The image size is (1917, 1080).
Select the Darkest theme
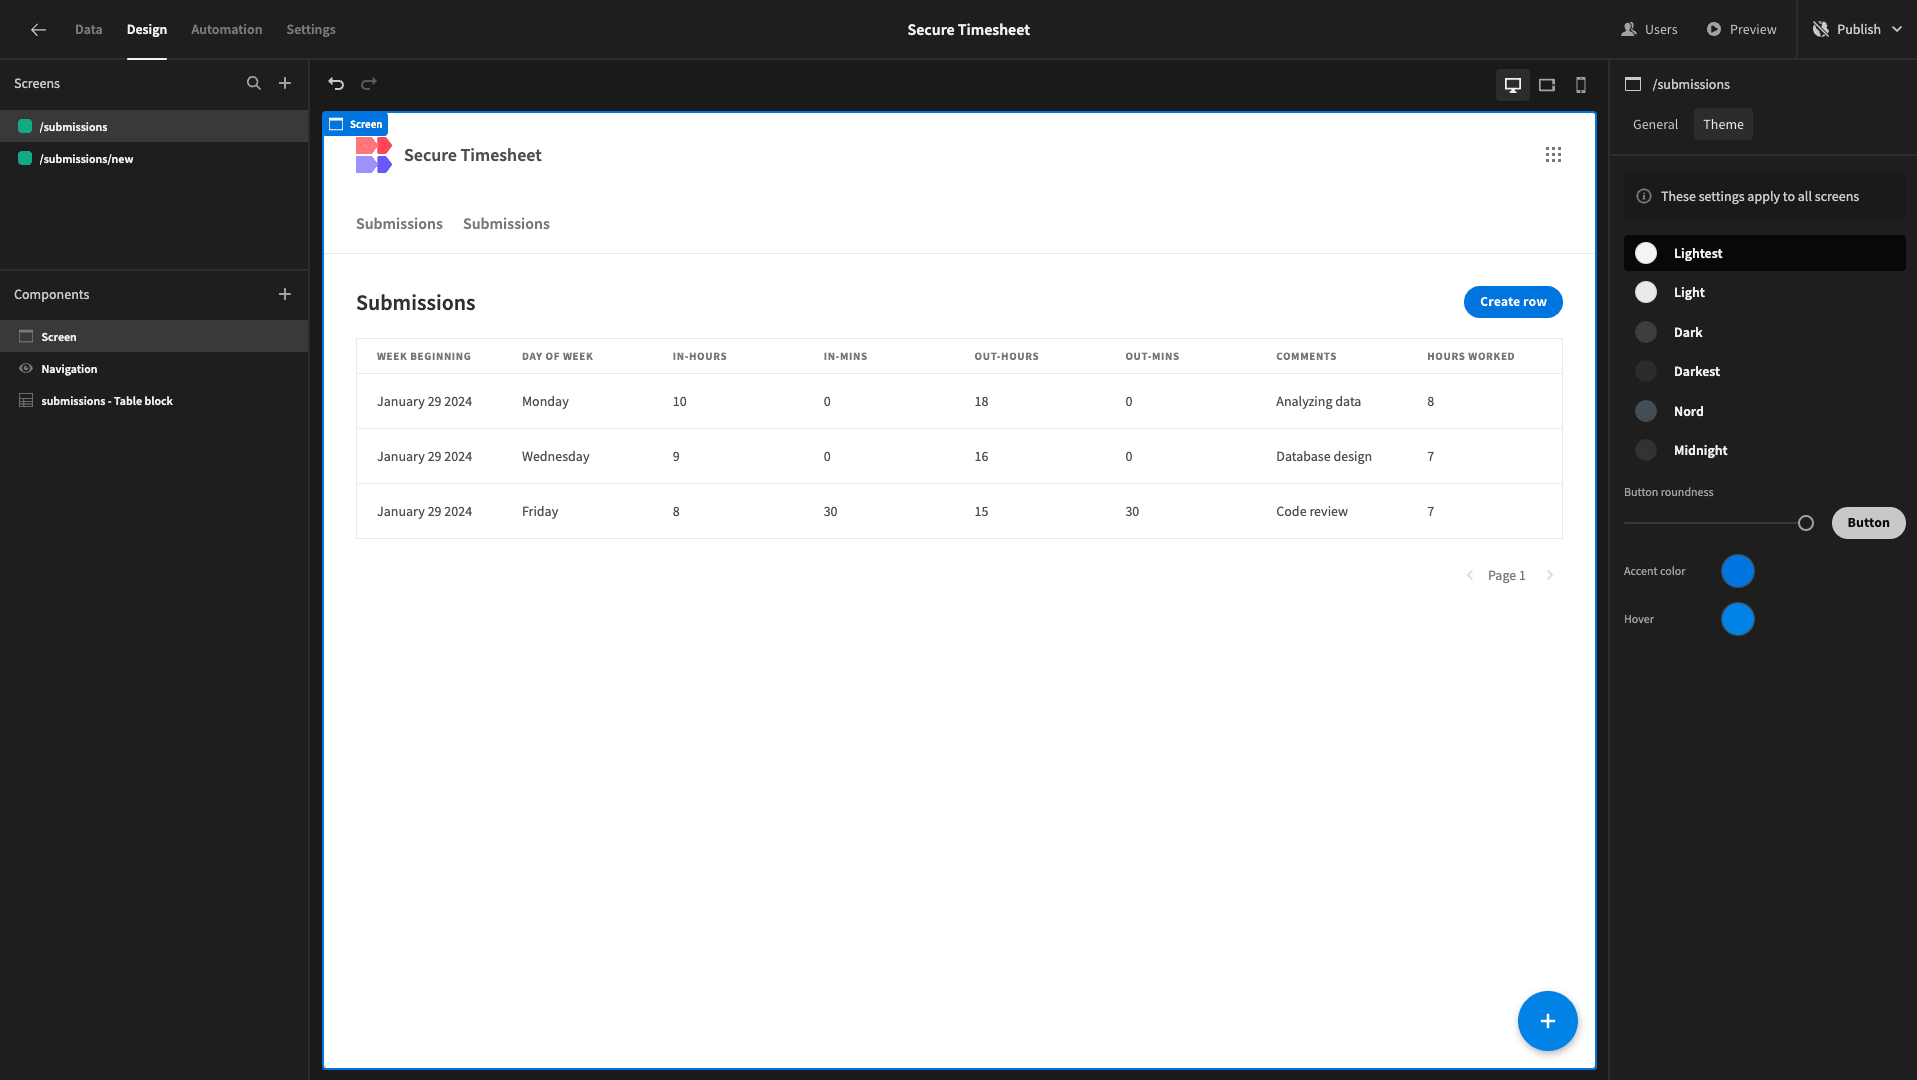(x=1765, y=371)
